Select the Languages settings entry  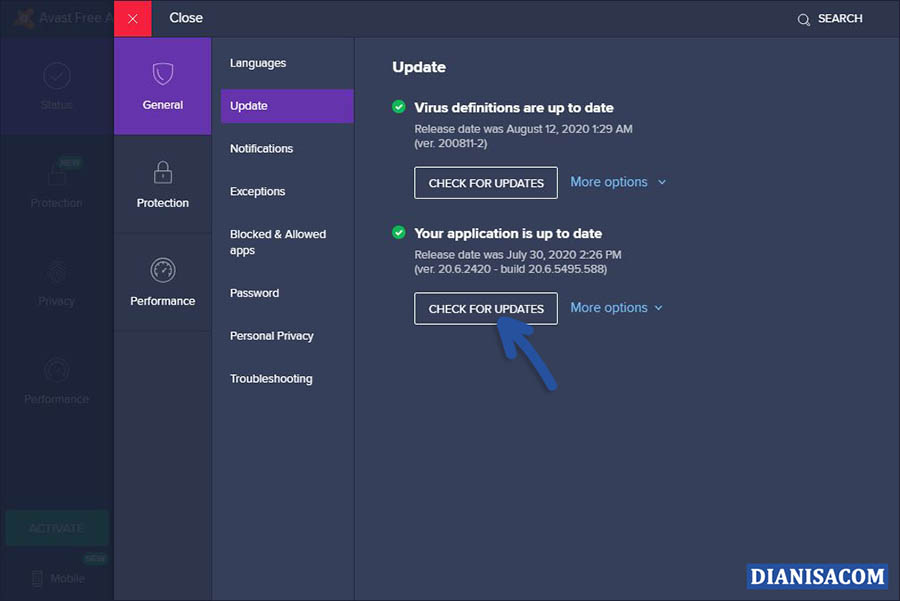[257, 62]
